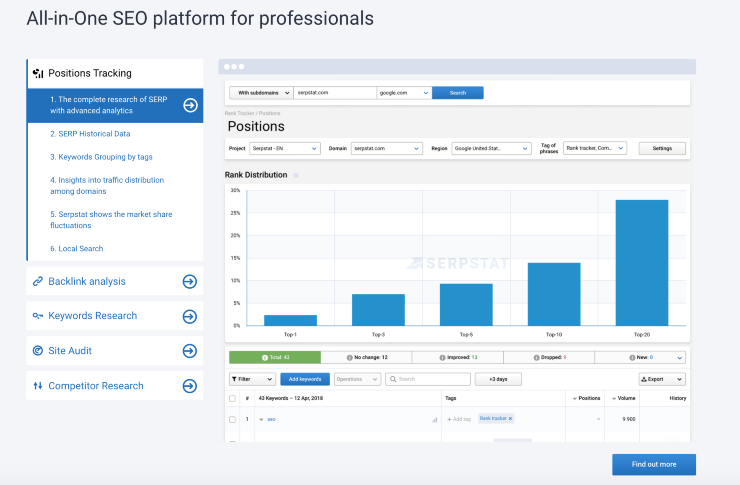This screenshot has height=485, width=740.
Task: Click the Keywords Research key icon
Action: tap(38, 316)
